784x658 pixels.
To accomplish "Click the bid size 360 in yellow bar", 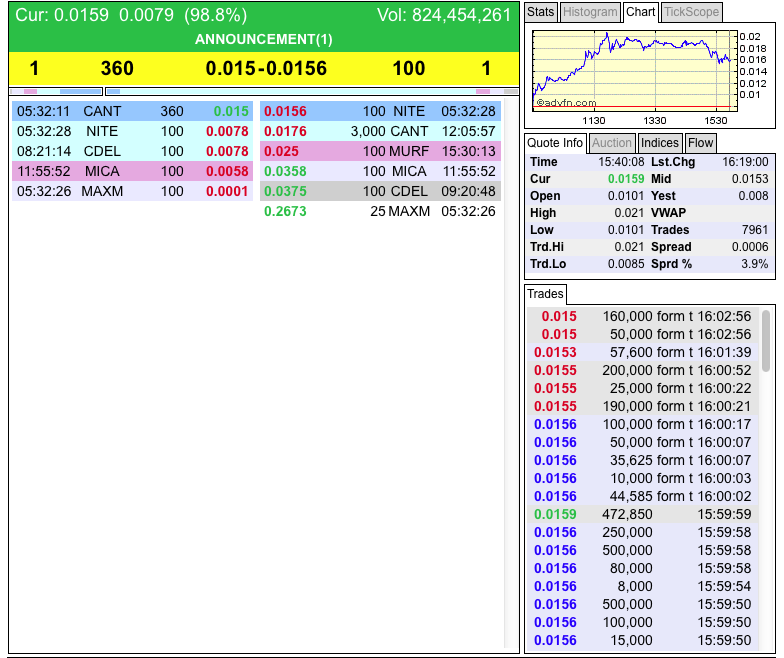I will click(x=117, y=68).
